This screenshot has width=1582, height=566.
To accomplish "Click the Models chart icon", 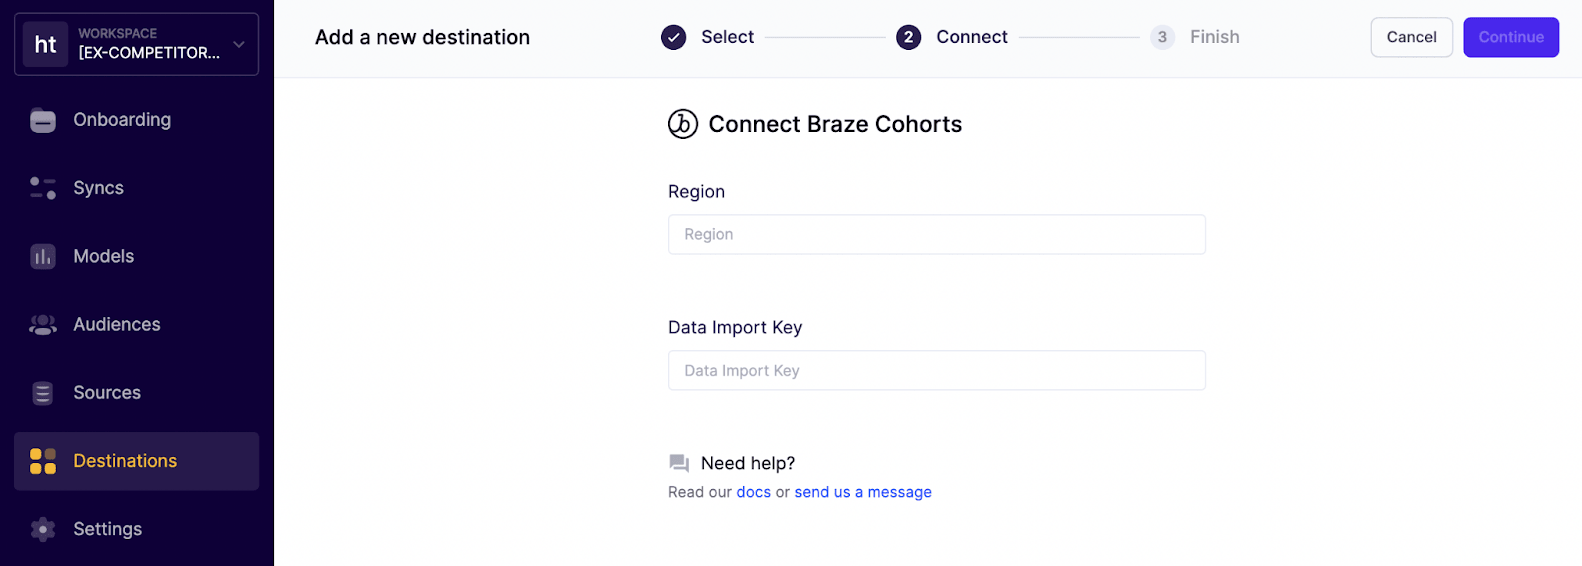I will pos(43,257).
